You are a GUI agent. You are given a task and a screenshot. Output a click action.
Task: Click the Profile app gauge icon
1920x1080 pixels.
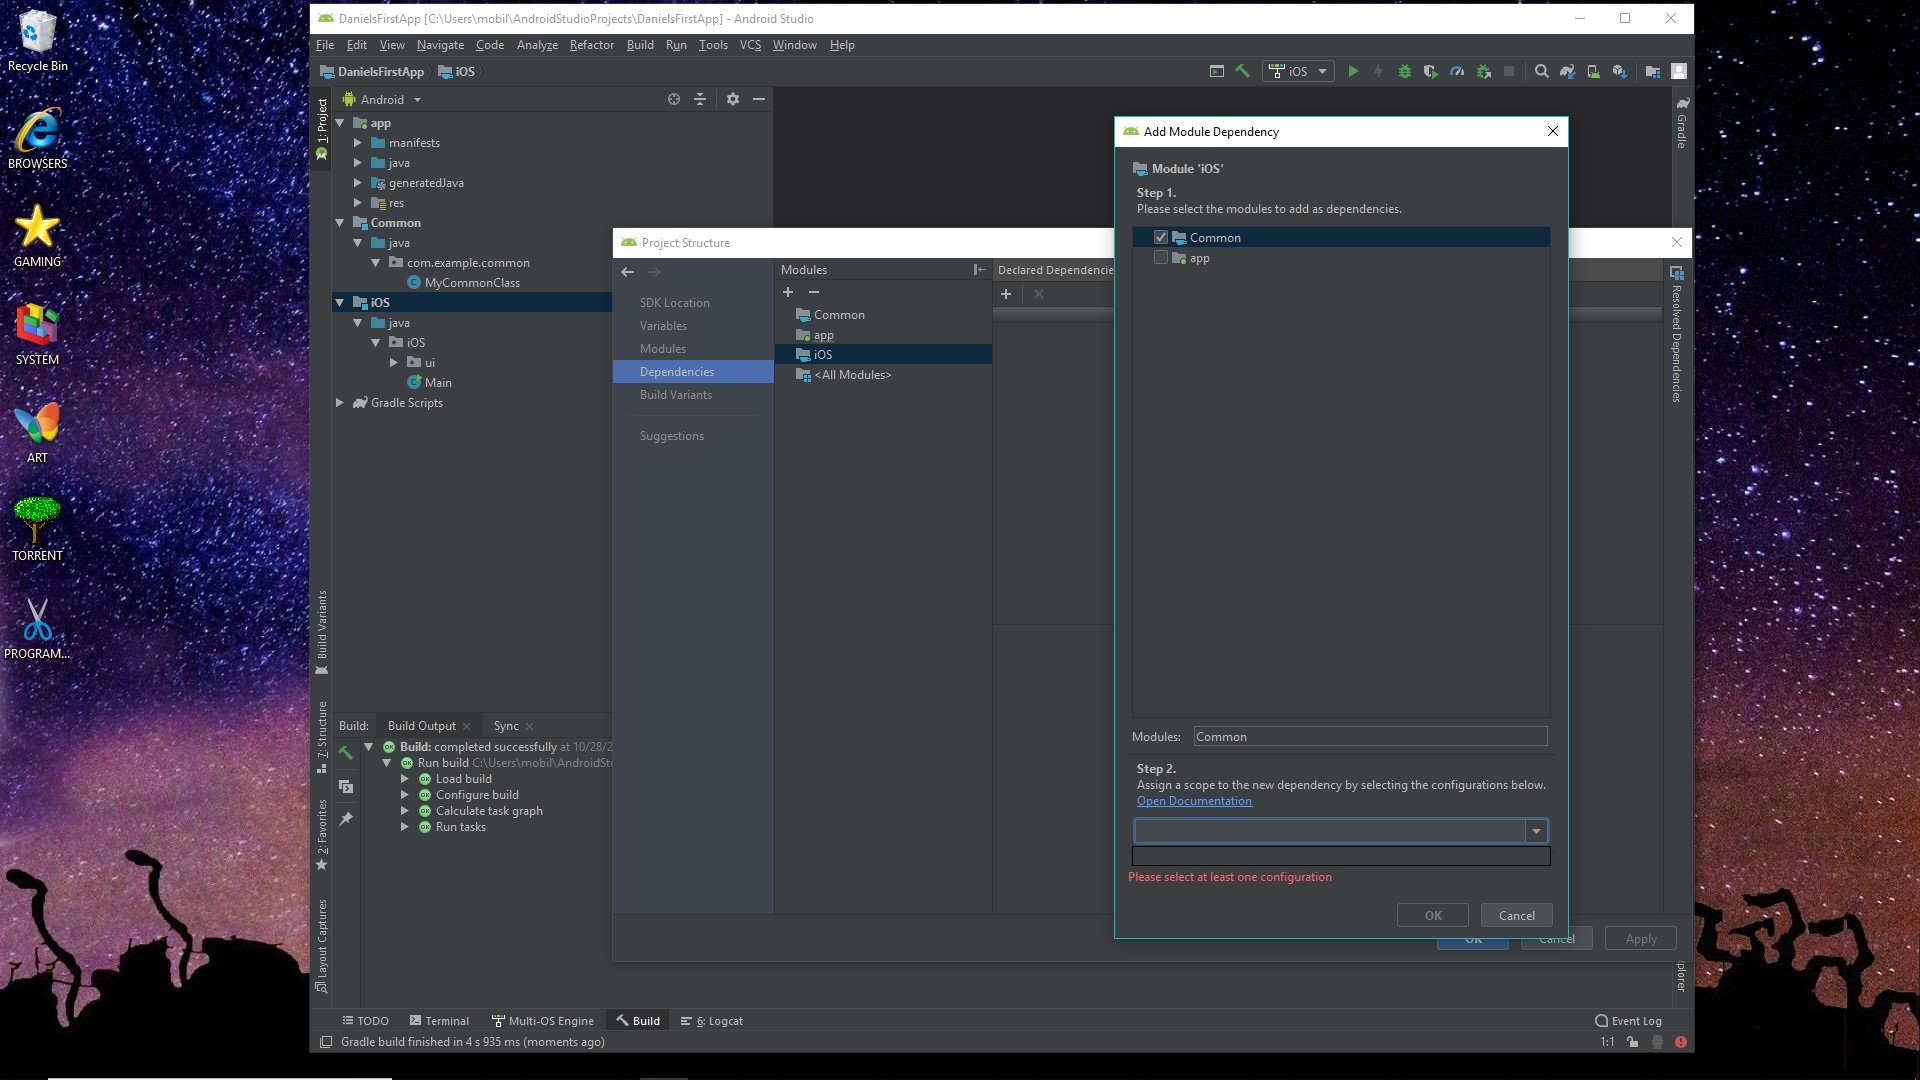(x=1457, y=71)
